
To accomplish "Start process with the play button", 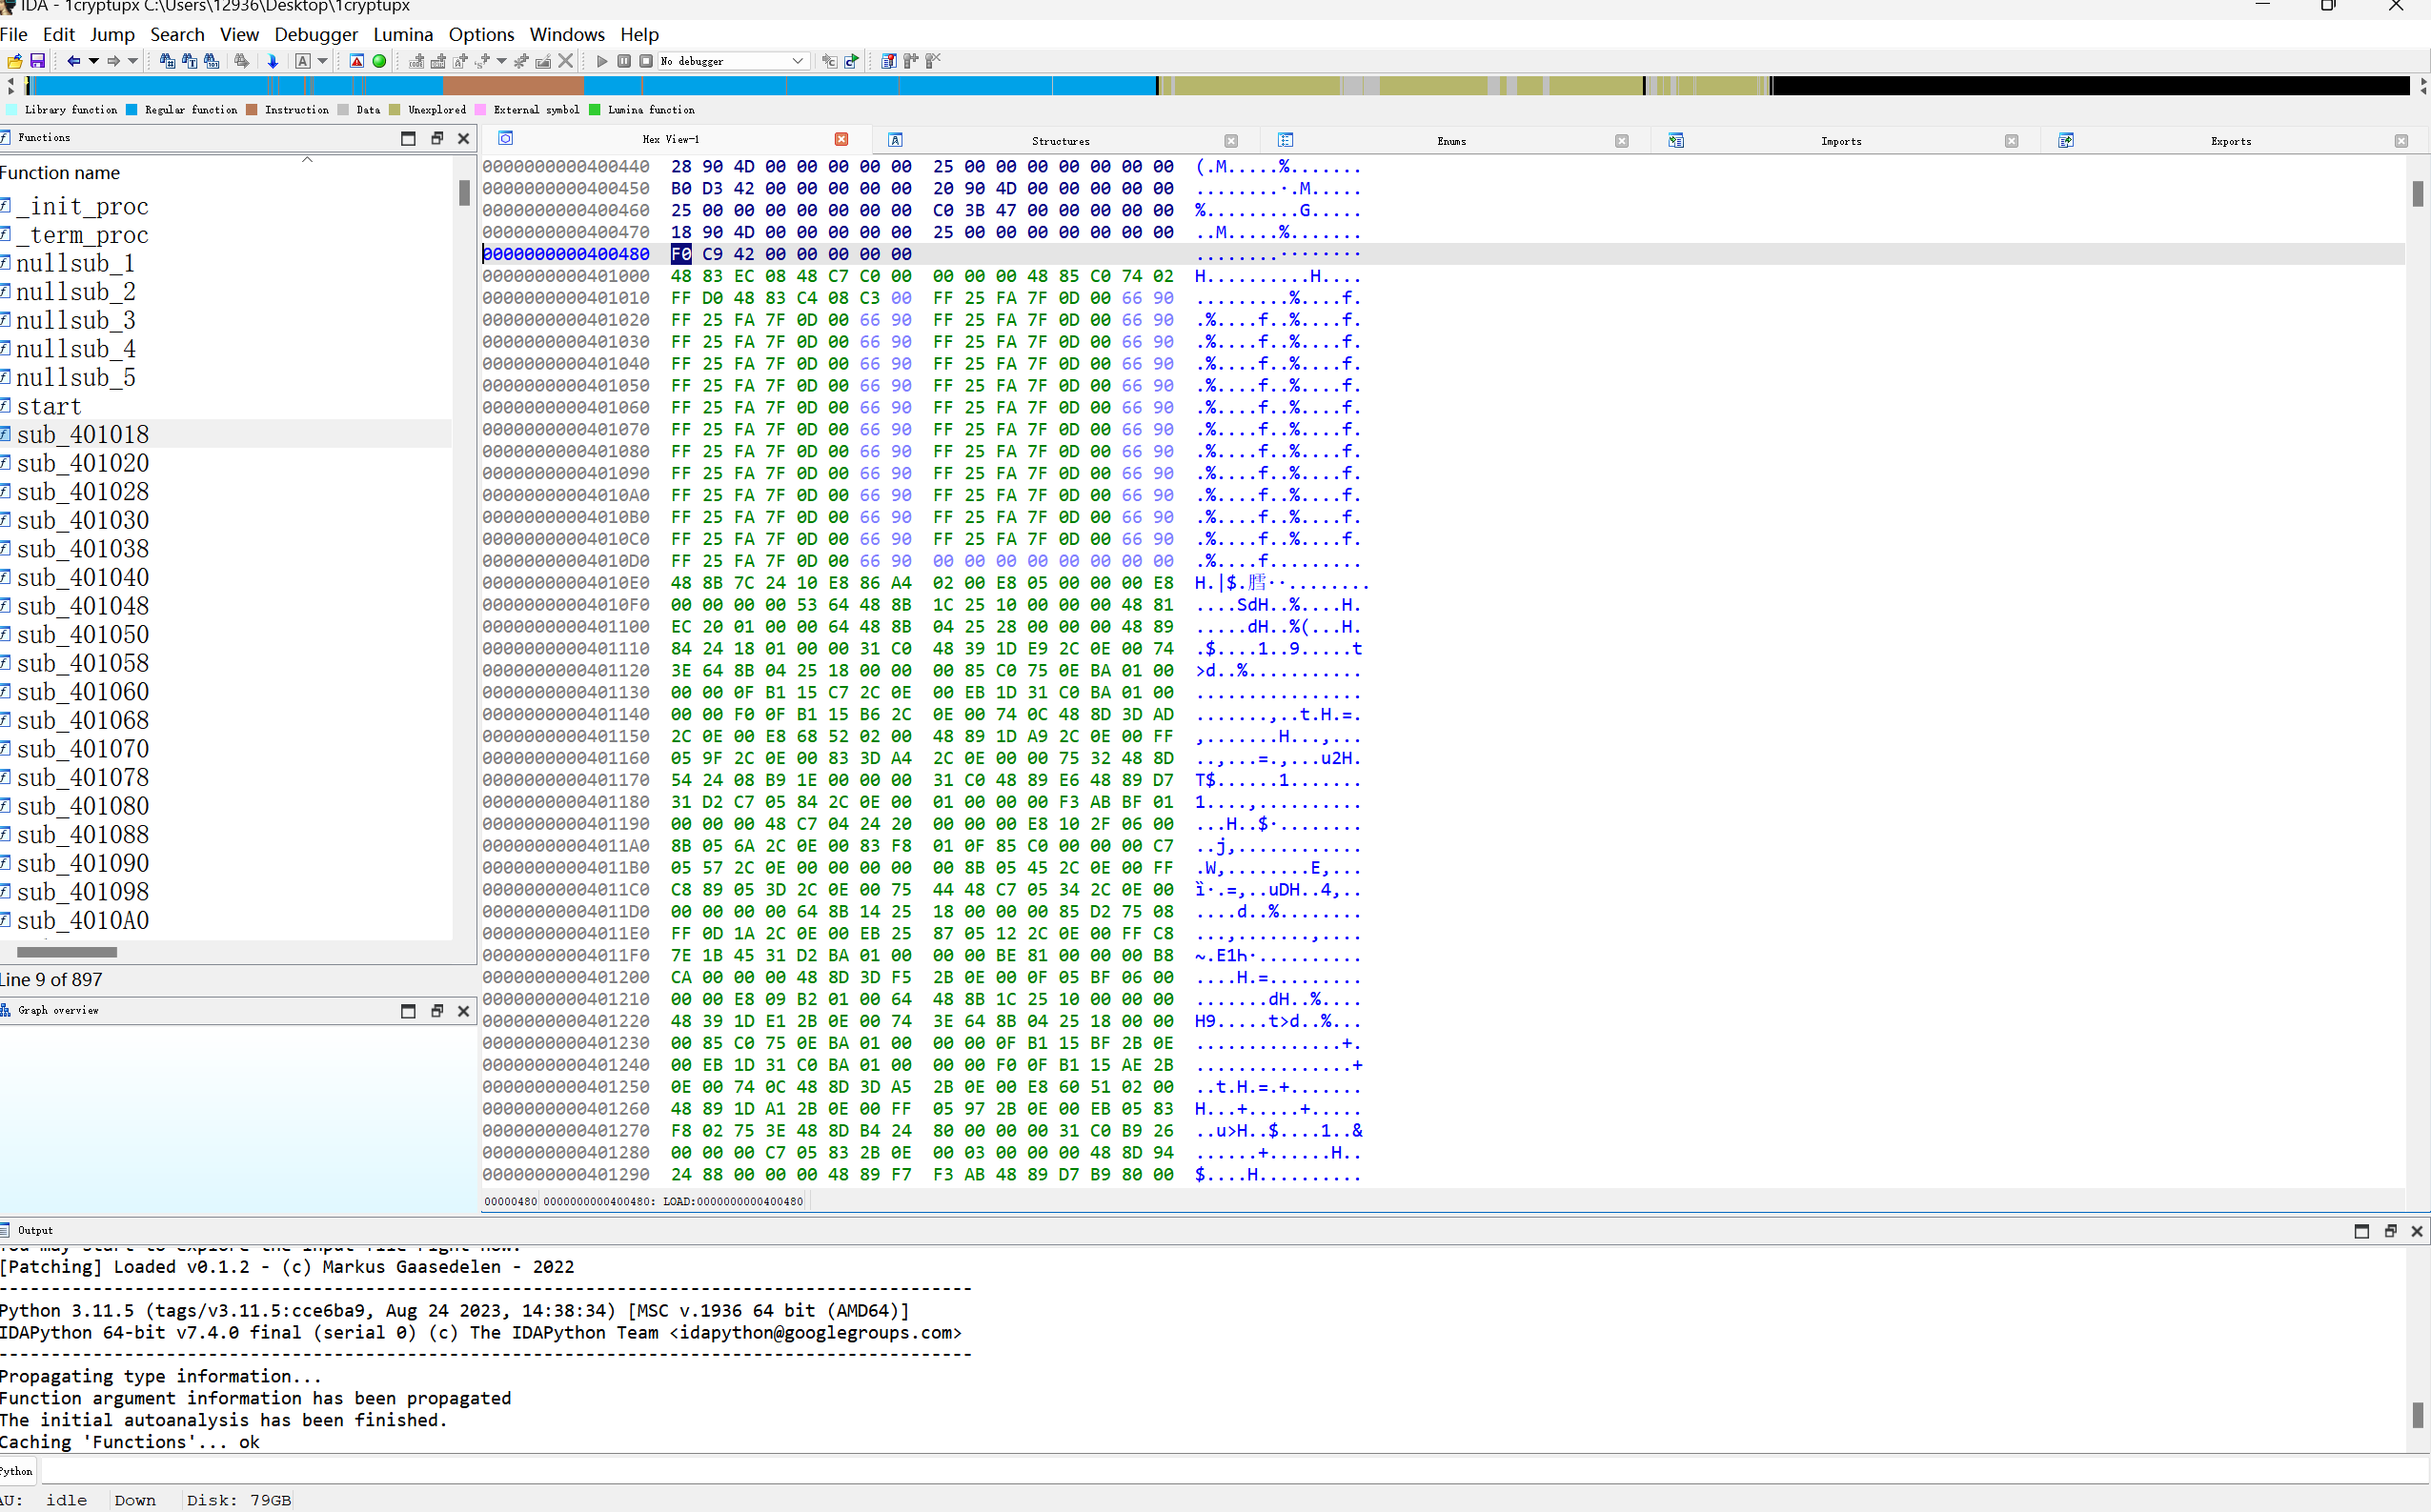I will [x=602, y=61].
